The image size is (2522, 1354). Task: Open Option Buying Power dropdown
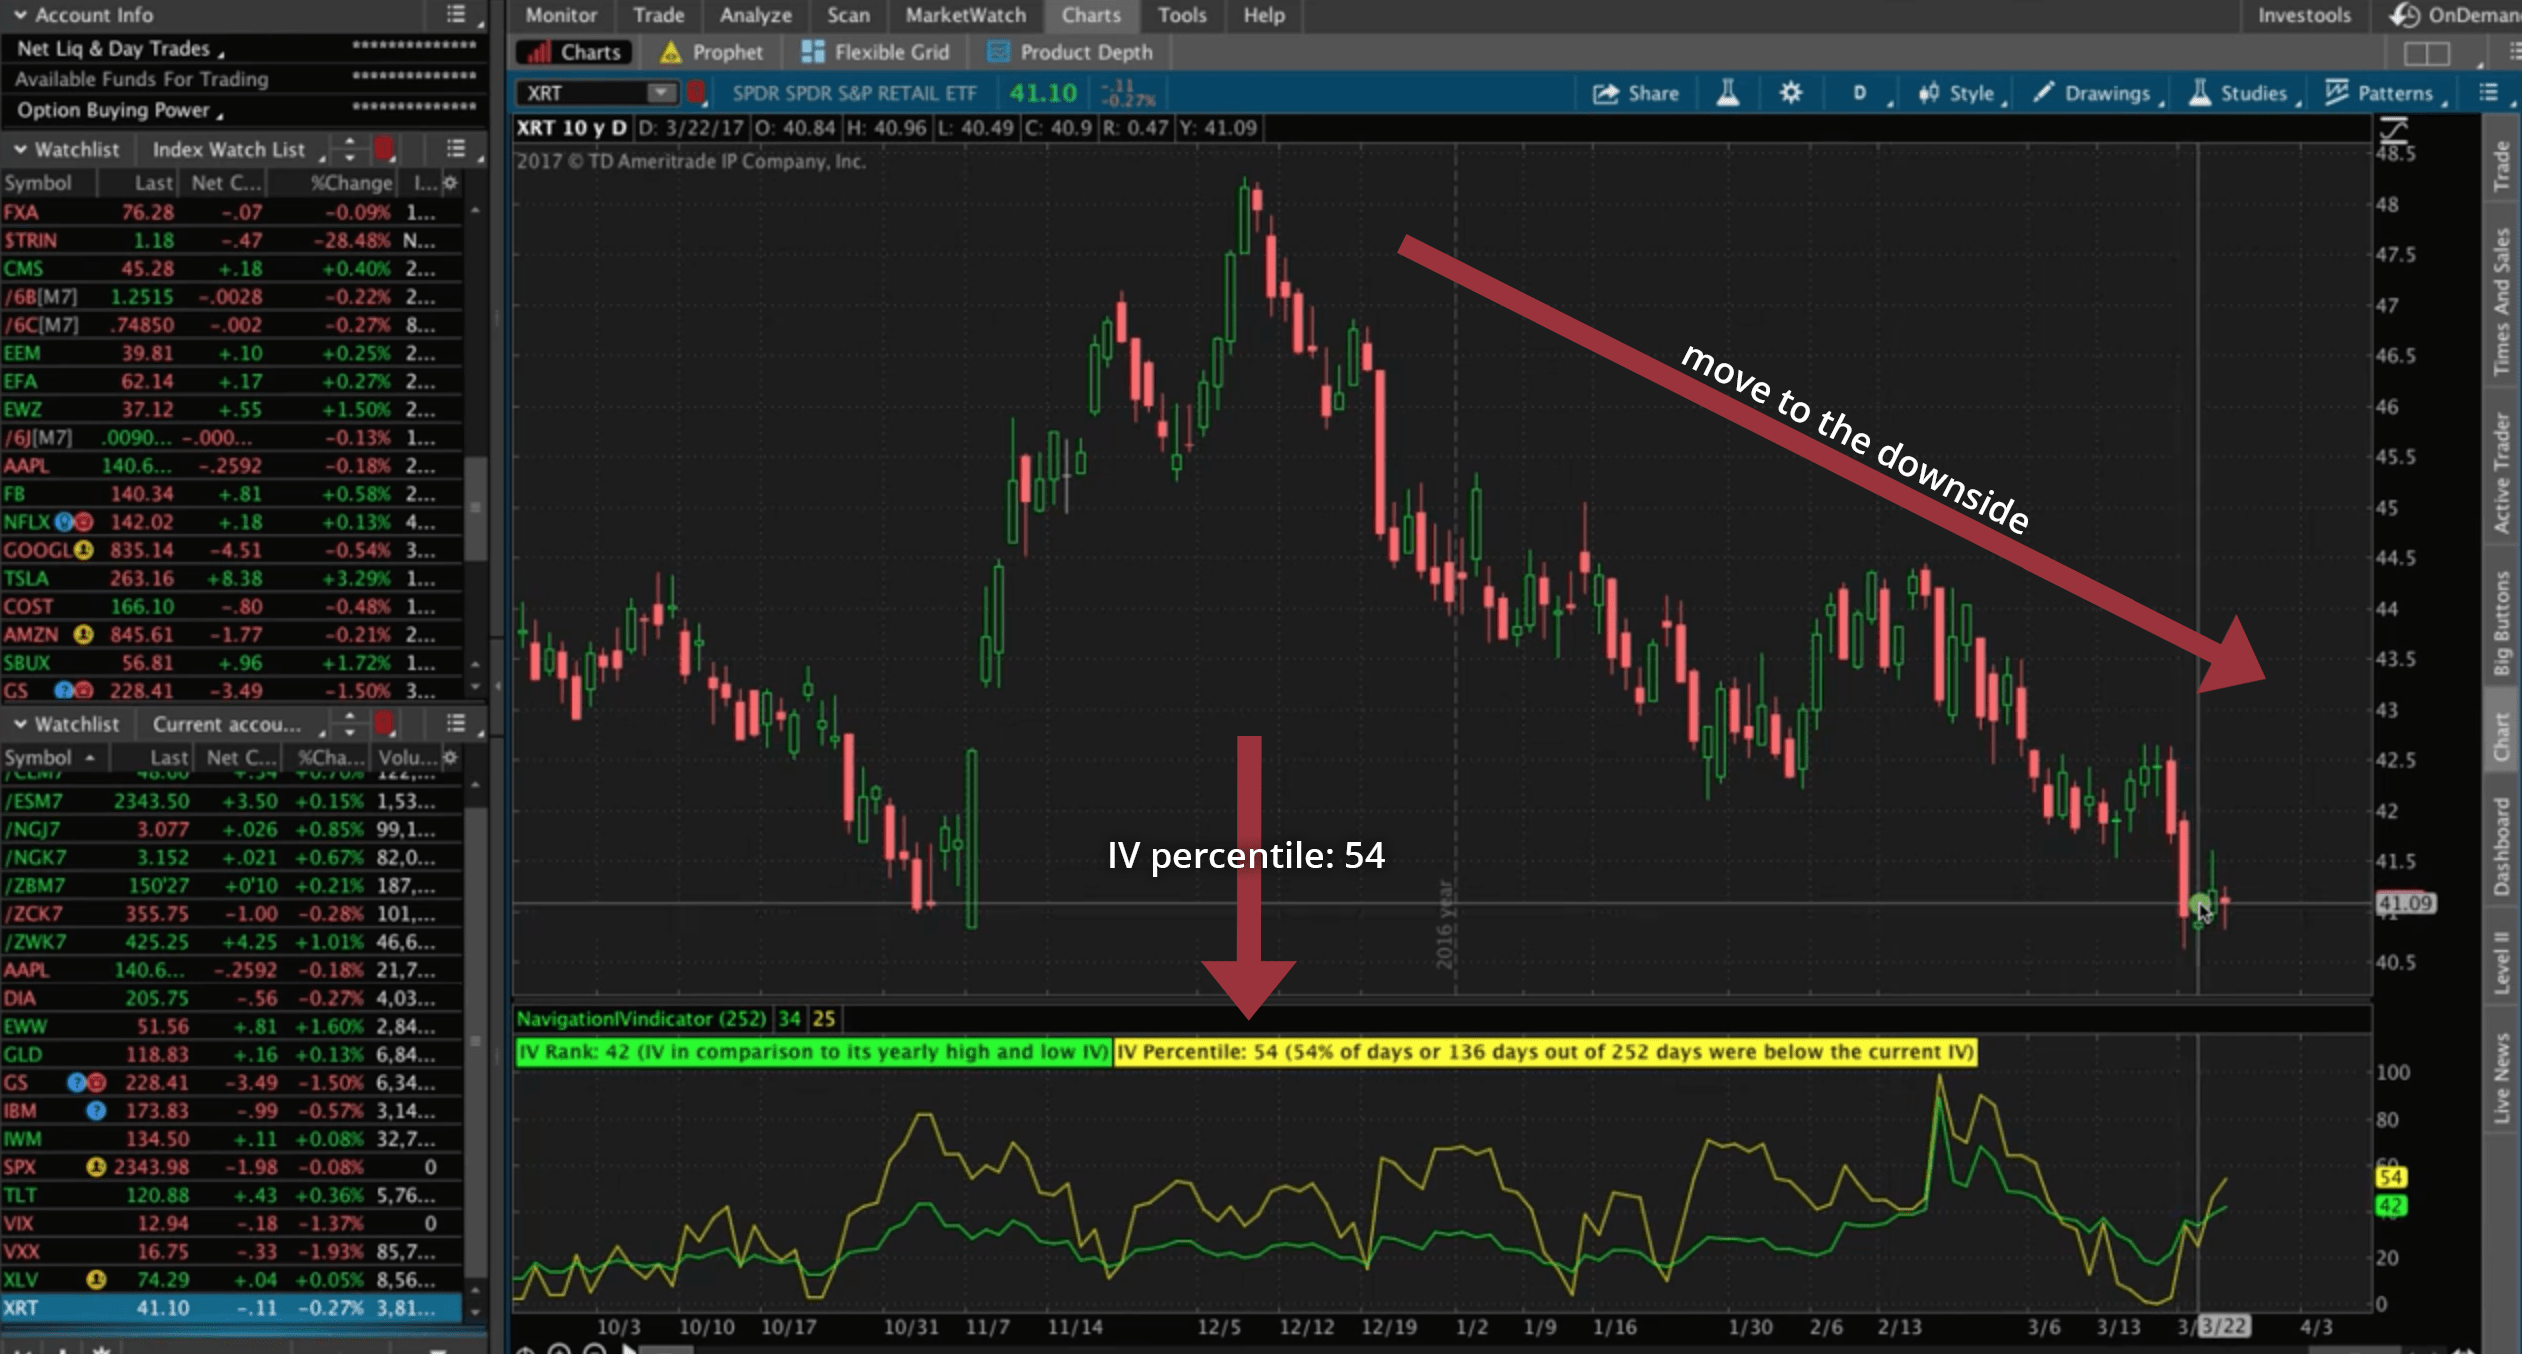pos(119,110)
